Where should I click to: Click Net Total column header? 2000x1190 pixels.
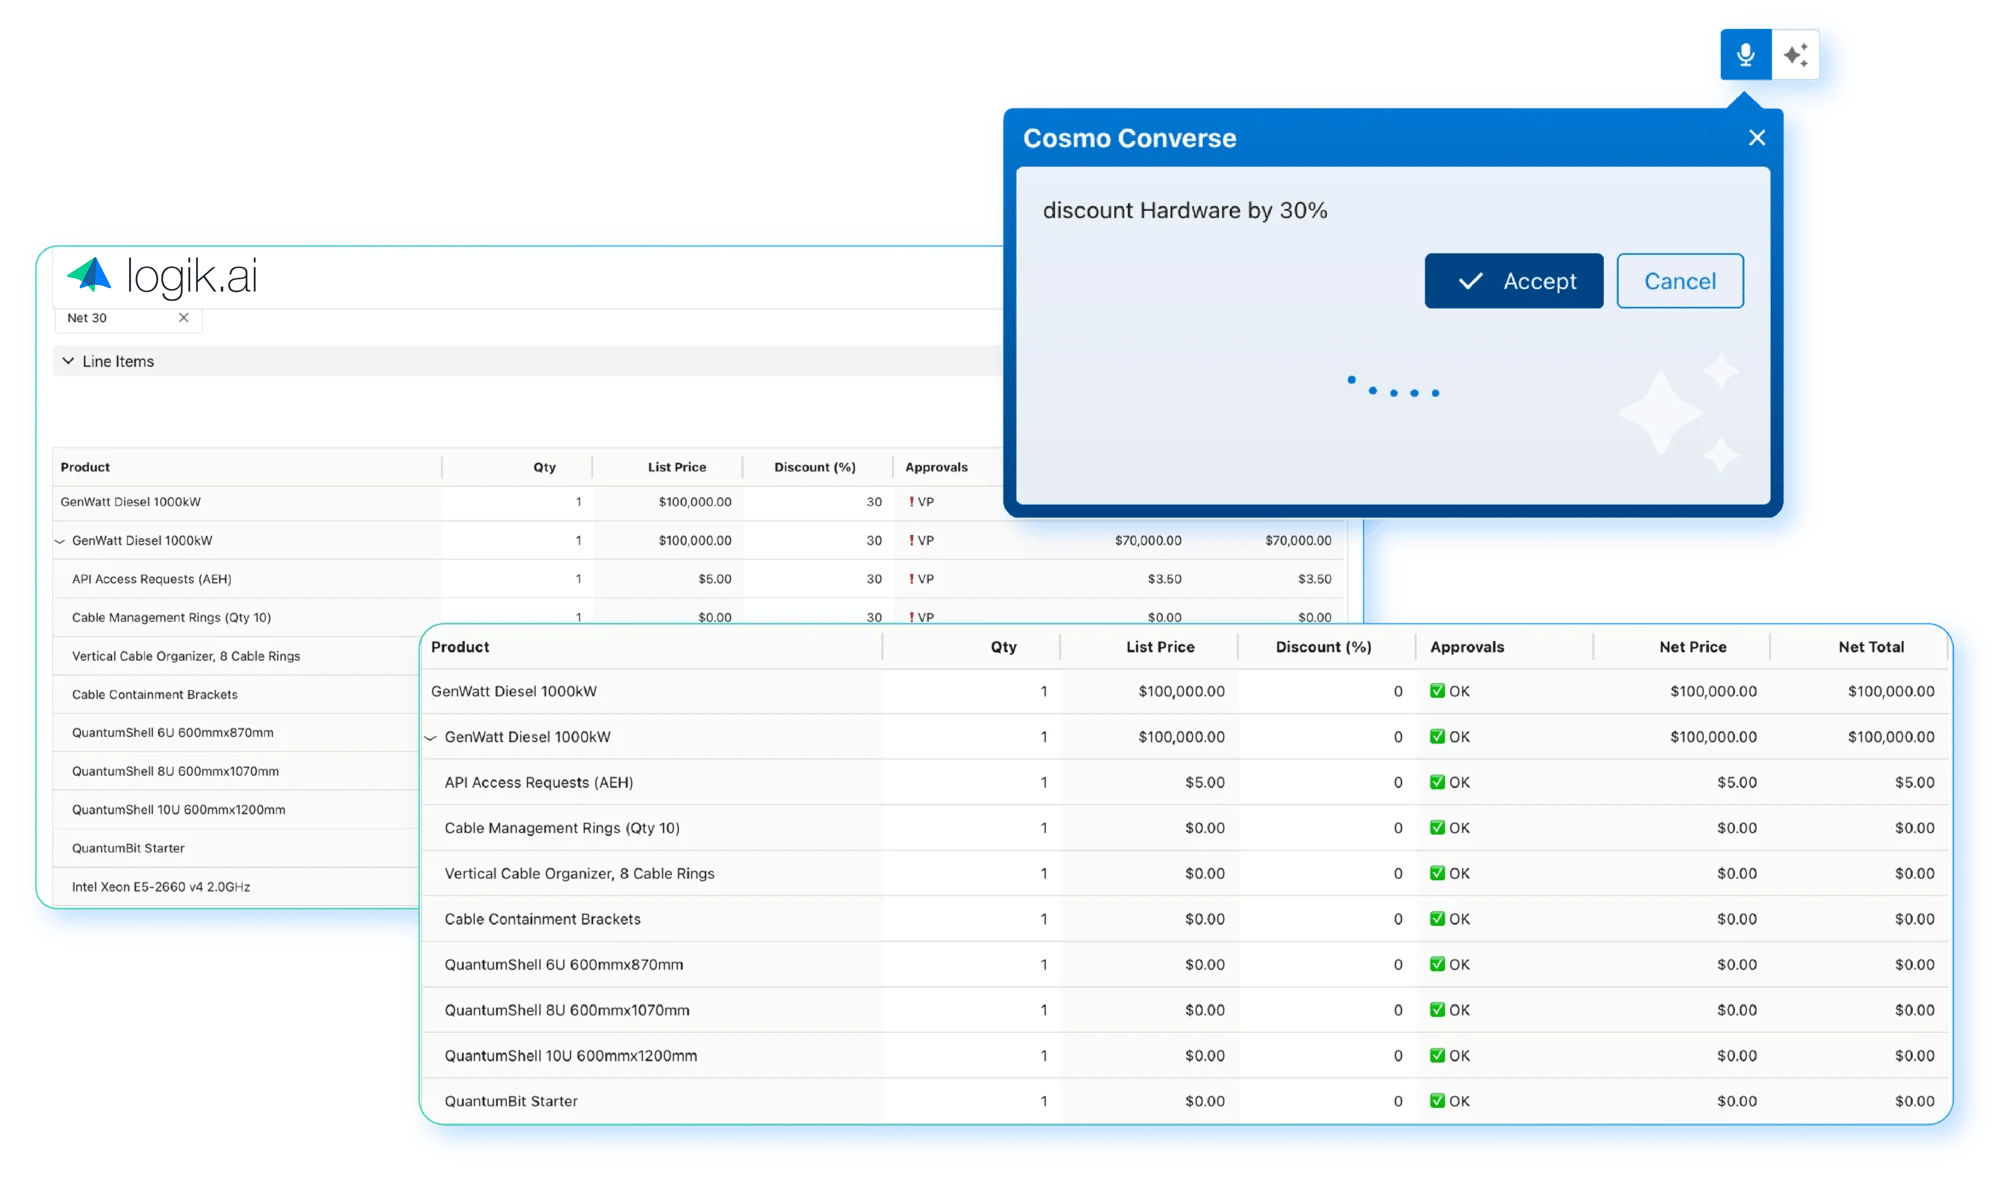1871,647
